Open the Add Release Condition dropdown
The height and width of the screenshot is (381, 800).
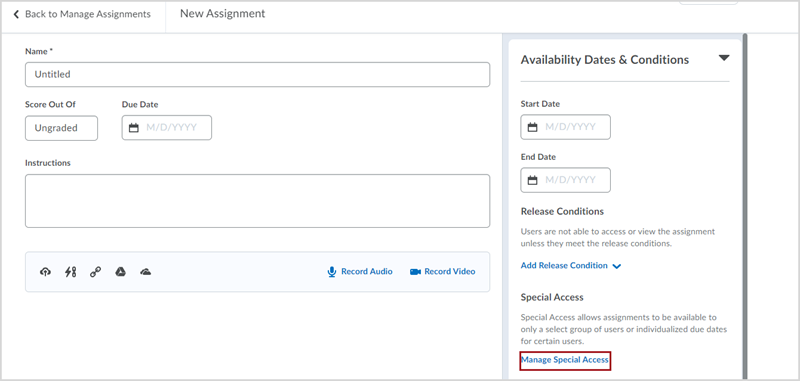coord(570,266)
